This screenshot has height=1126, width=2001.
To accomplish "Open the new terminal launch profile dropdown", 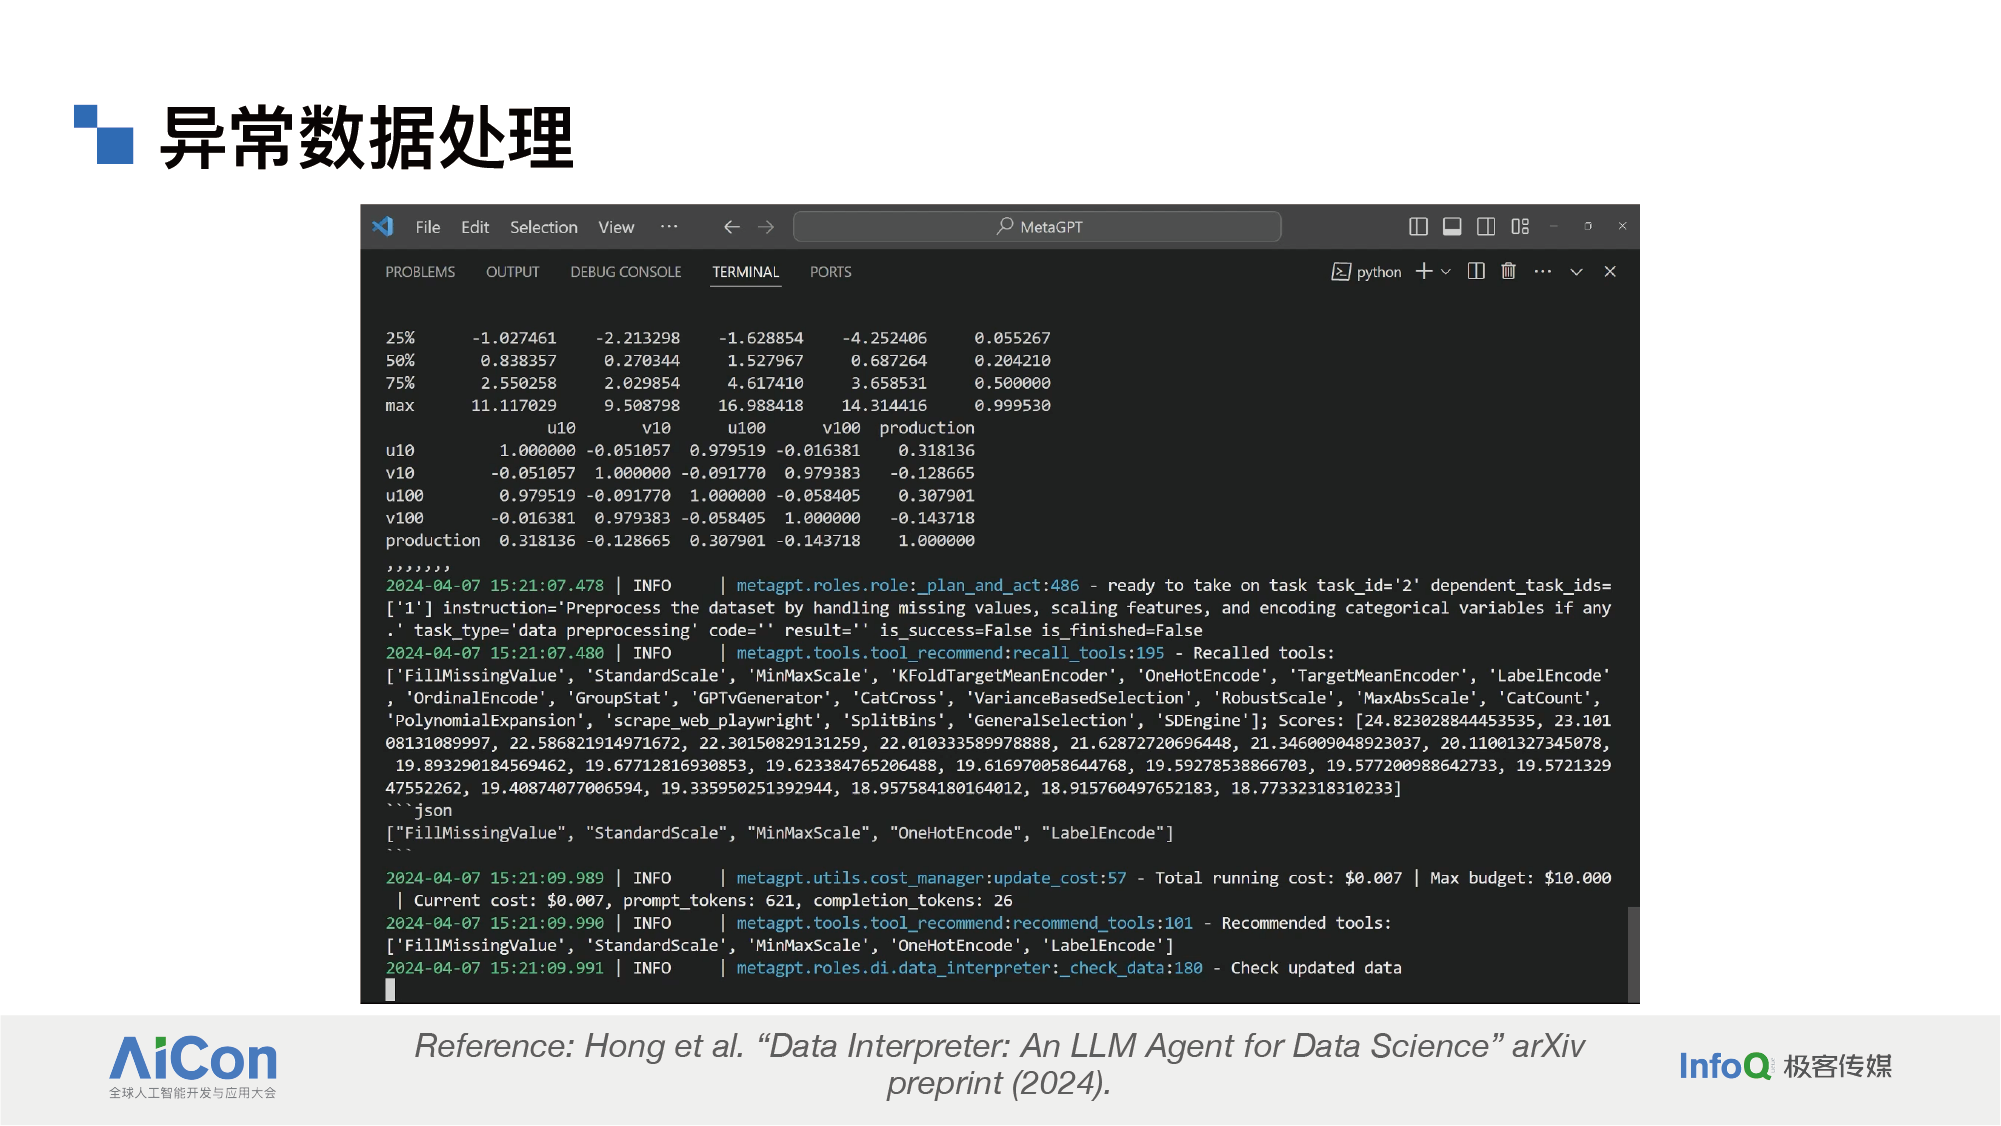I will (1446, 272).
